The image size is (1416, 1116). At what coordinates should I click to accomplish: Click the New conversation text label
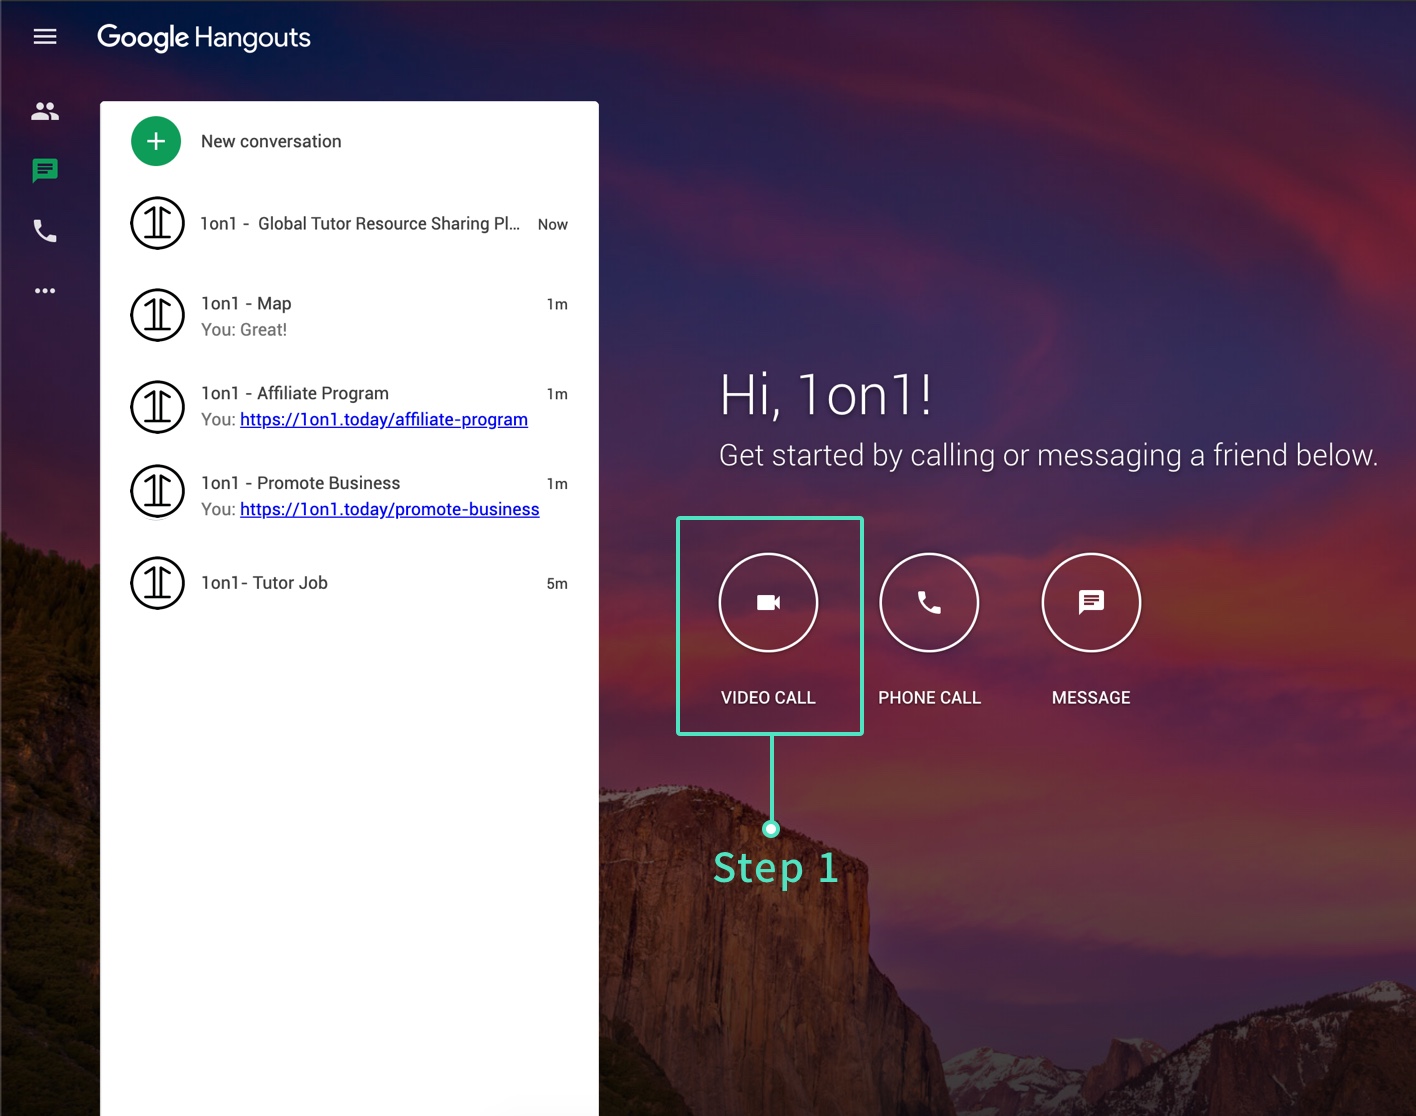pos(271,141)
